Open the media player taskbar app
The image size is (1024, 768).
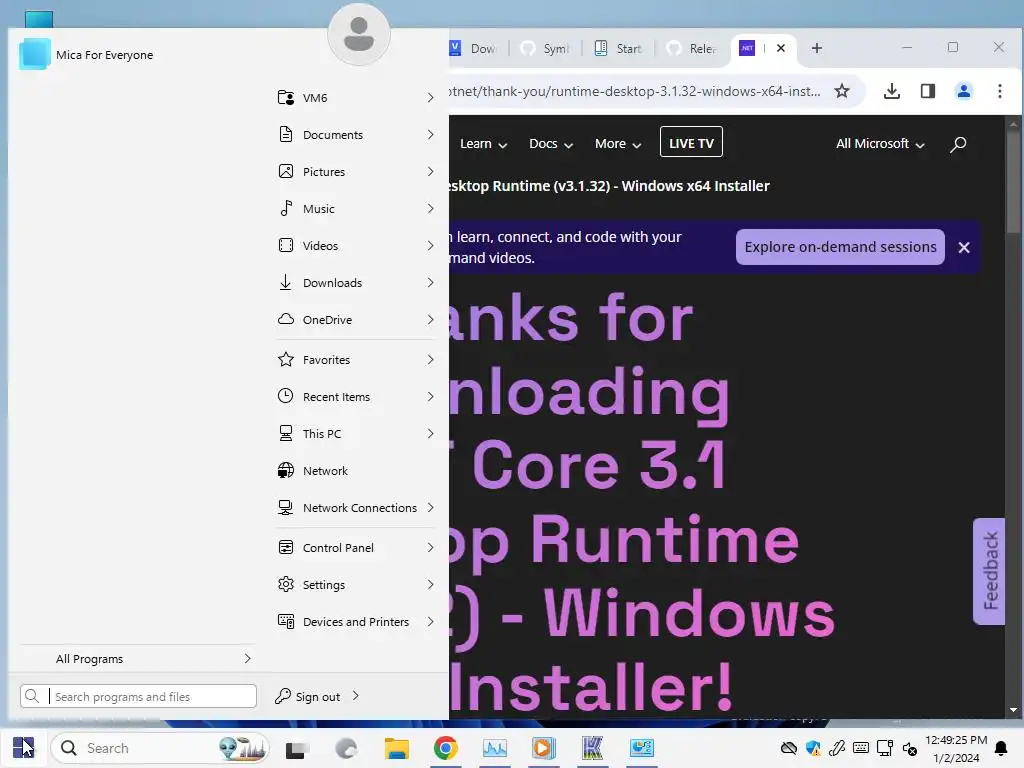(x=543, y=748)
